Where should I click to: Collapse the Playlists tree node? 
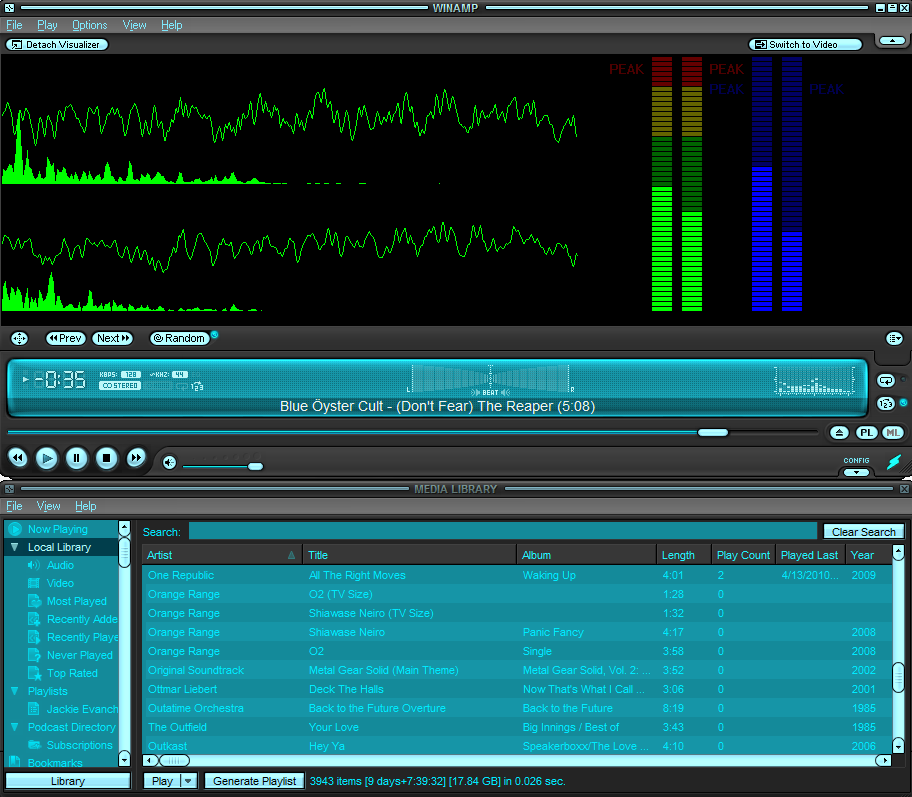point(15,691)
